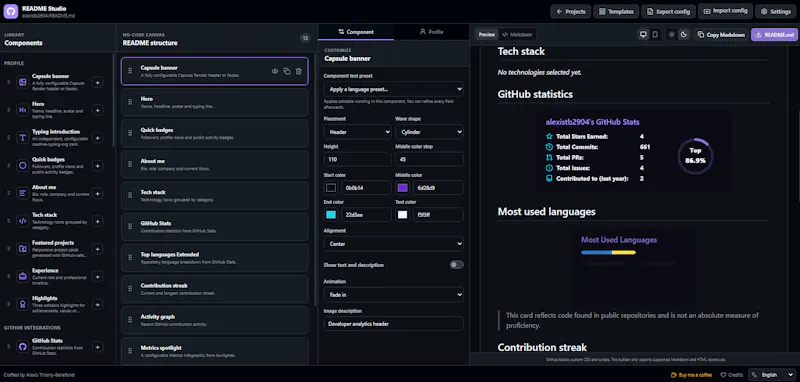Screen dimensions: 800x382
Task: Open the Alignment dropdown set to Center
Action: click(x=393, y=244)
